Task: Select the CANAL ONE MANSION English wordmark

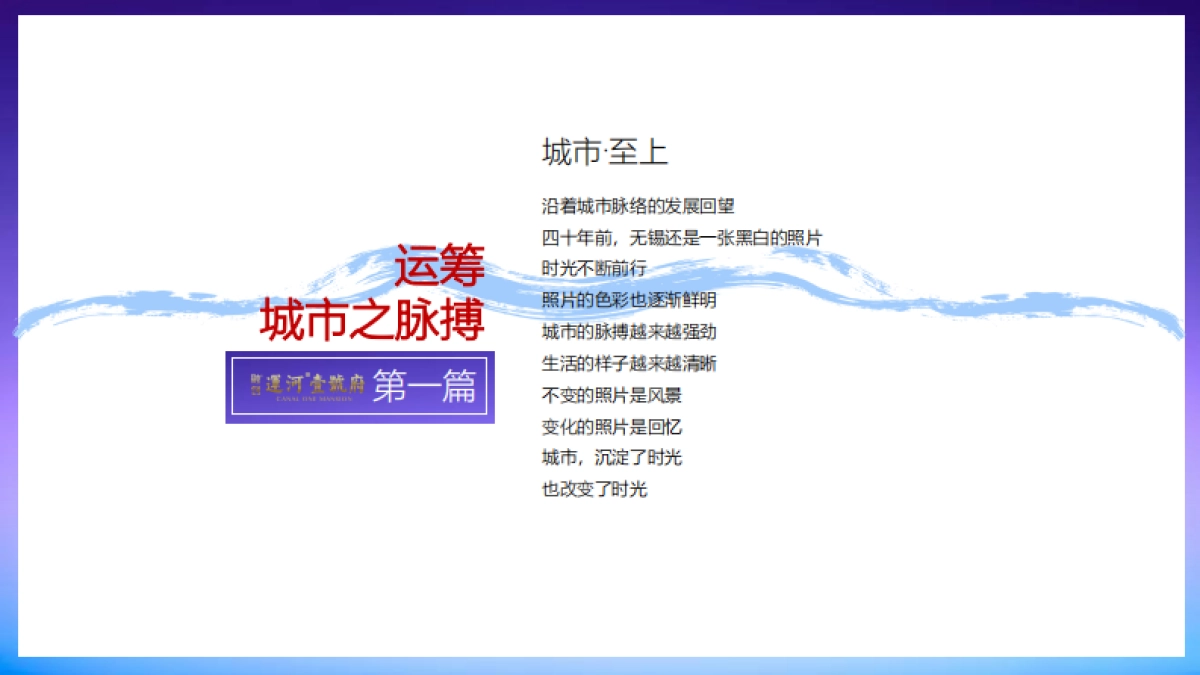Action: coord(313,398)
